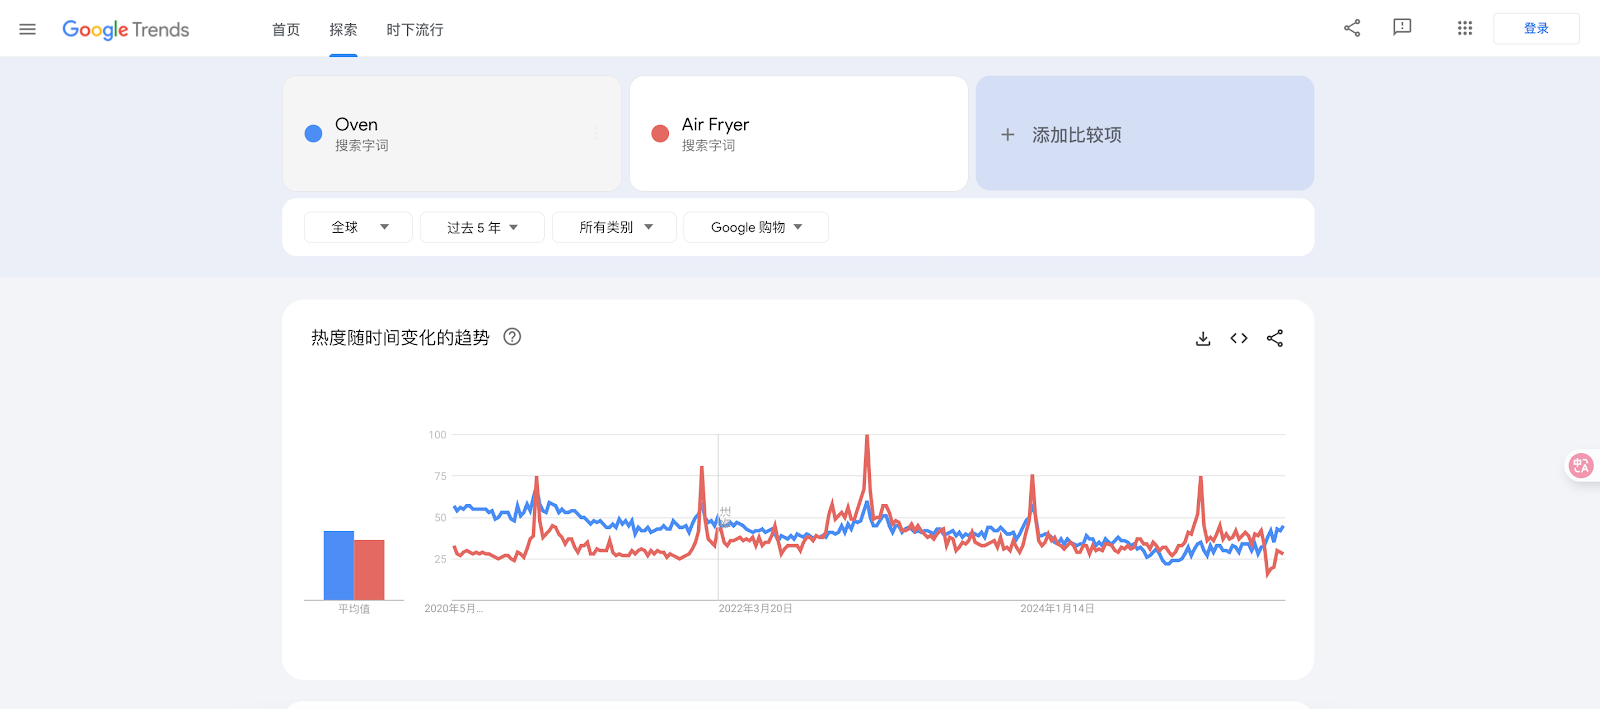Share the interest over time chart

[1275, 338]
